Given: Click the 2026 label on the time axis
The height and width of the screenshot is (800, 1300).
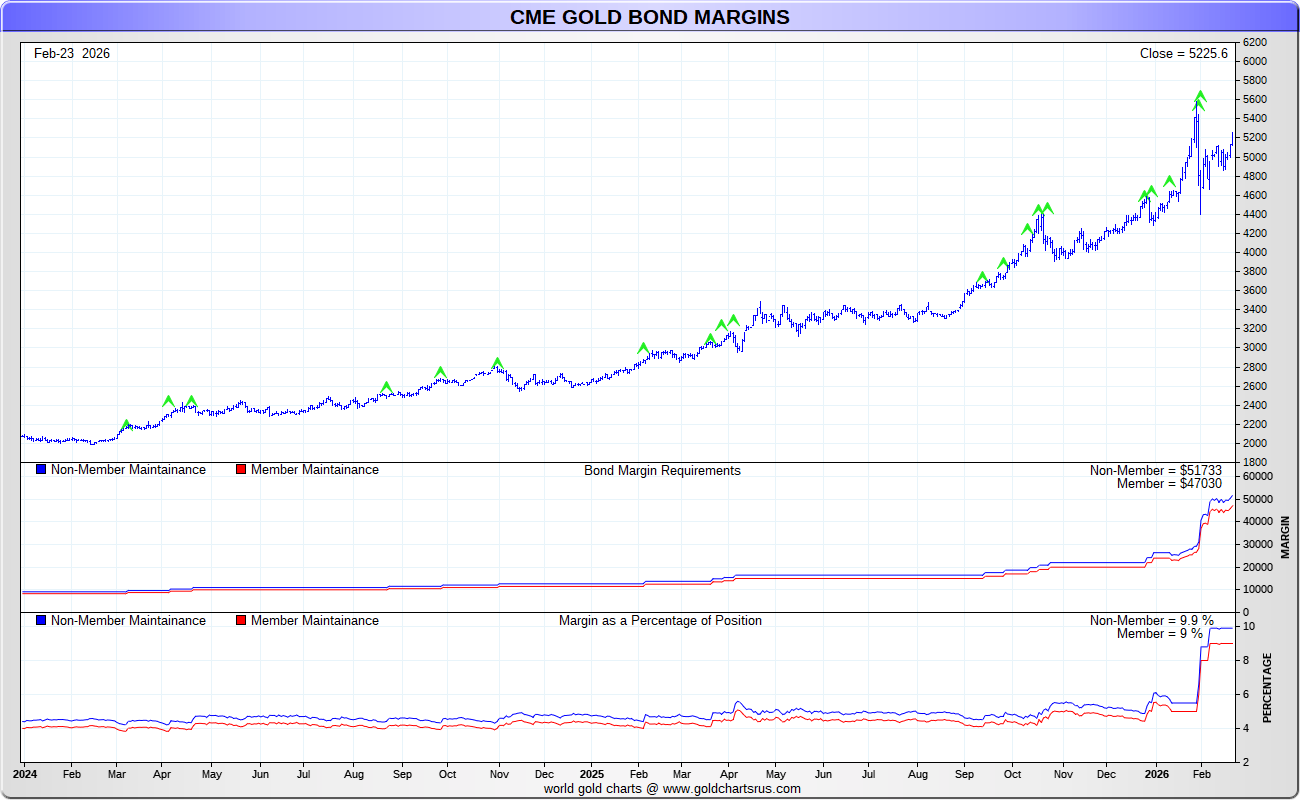Looking at the screenshot, I should pos(1156,774).
